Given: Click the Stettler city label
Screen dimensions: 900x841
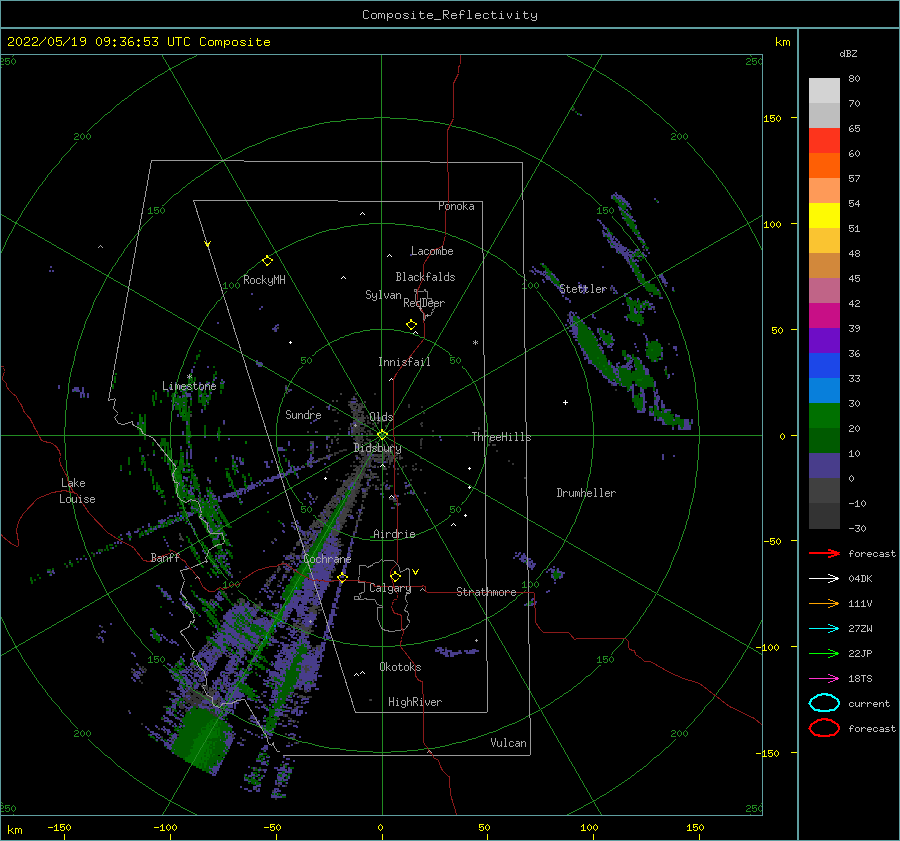Looking at the screenshot, I should pos(583,289).
